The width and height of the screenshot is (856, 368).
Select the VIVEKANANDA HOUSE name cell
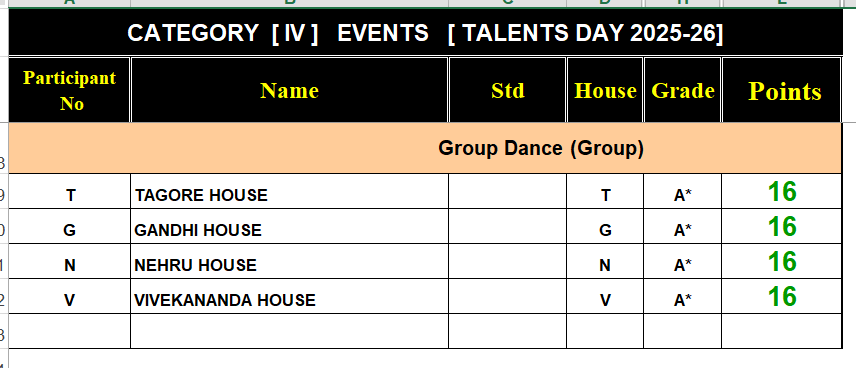click(x=289, y=296)
